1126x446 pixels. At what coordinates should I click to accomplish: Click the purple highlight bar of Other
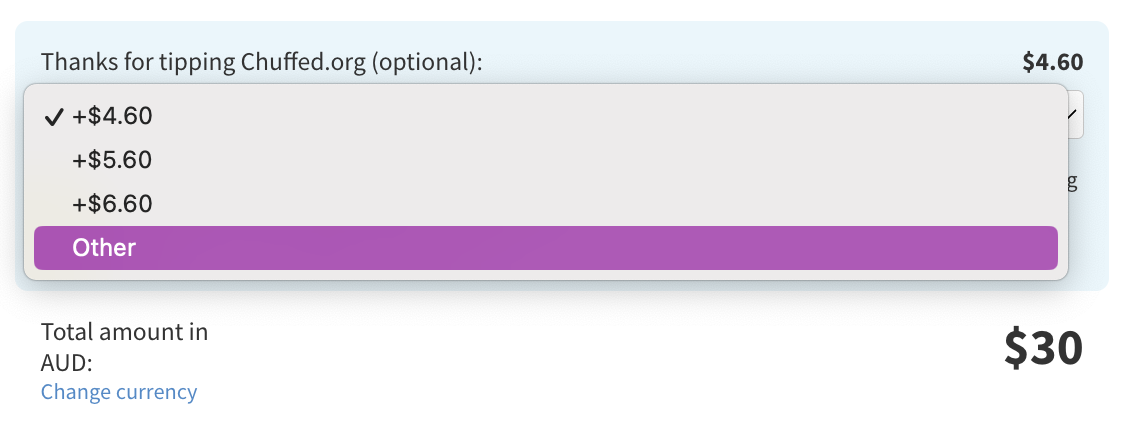point(546,248)
